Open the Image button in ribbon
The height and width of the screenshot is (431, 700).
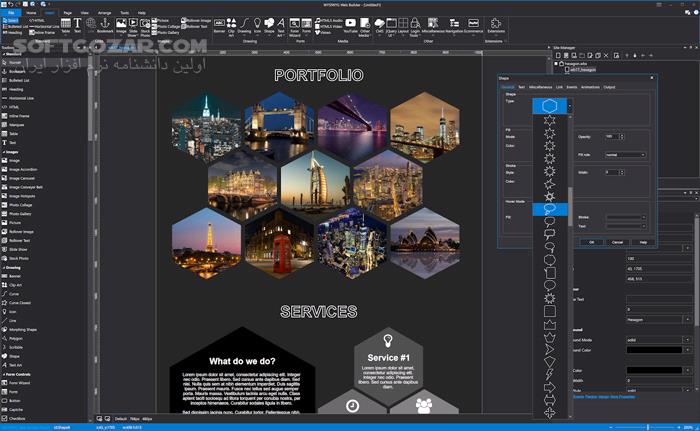click(x=121, y=26)
